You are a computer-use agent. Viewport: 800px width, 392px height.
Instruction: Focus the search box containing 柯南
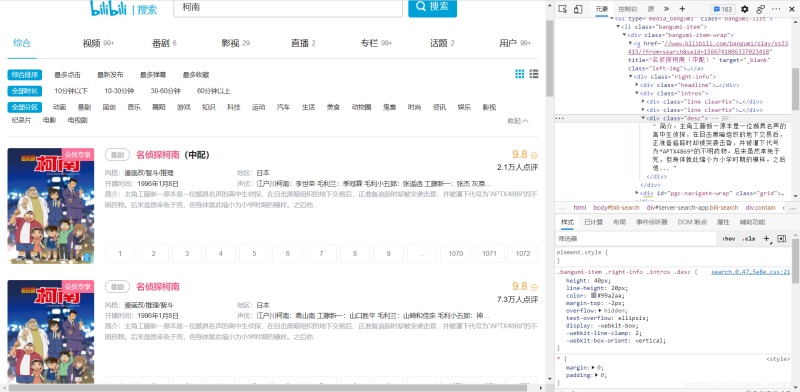pyautogui.click(x=288, y=8)
